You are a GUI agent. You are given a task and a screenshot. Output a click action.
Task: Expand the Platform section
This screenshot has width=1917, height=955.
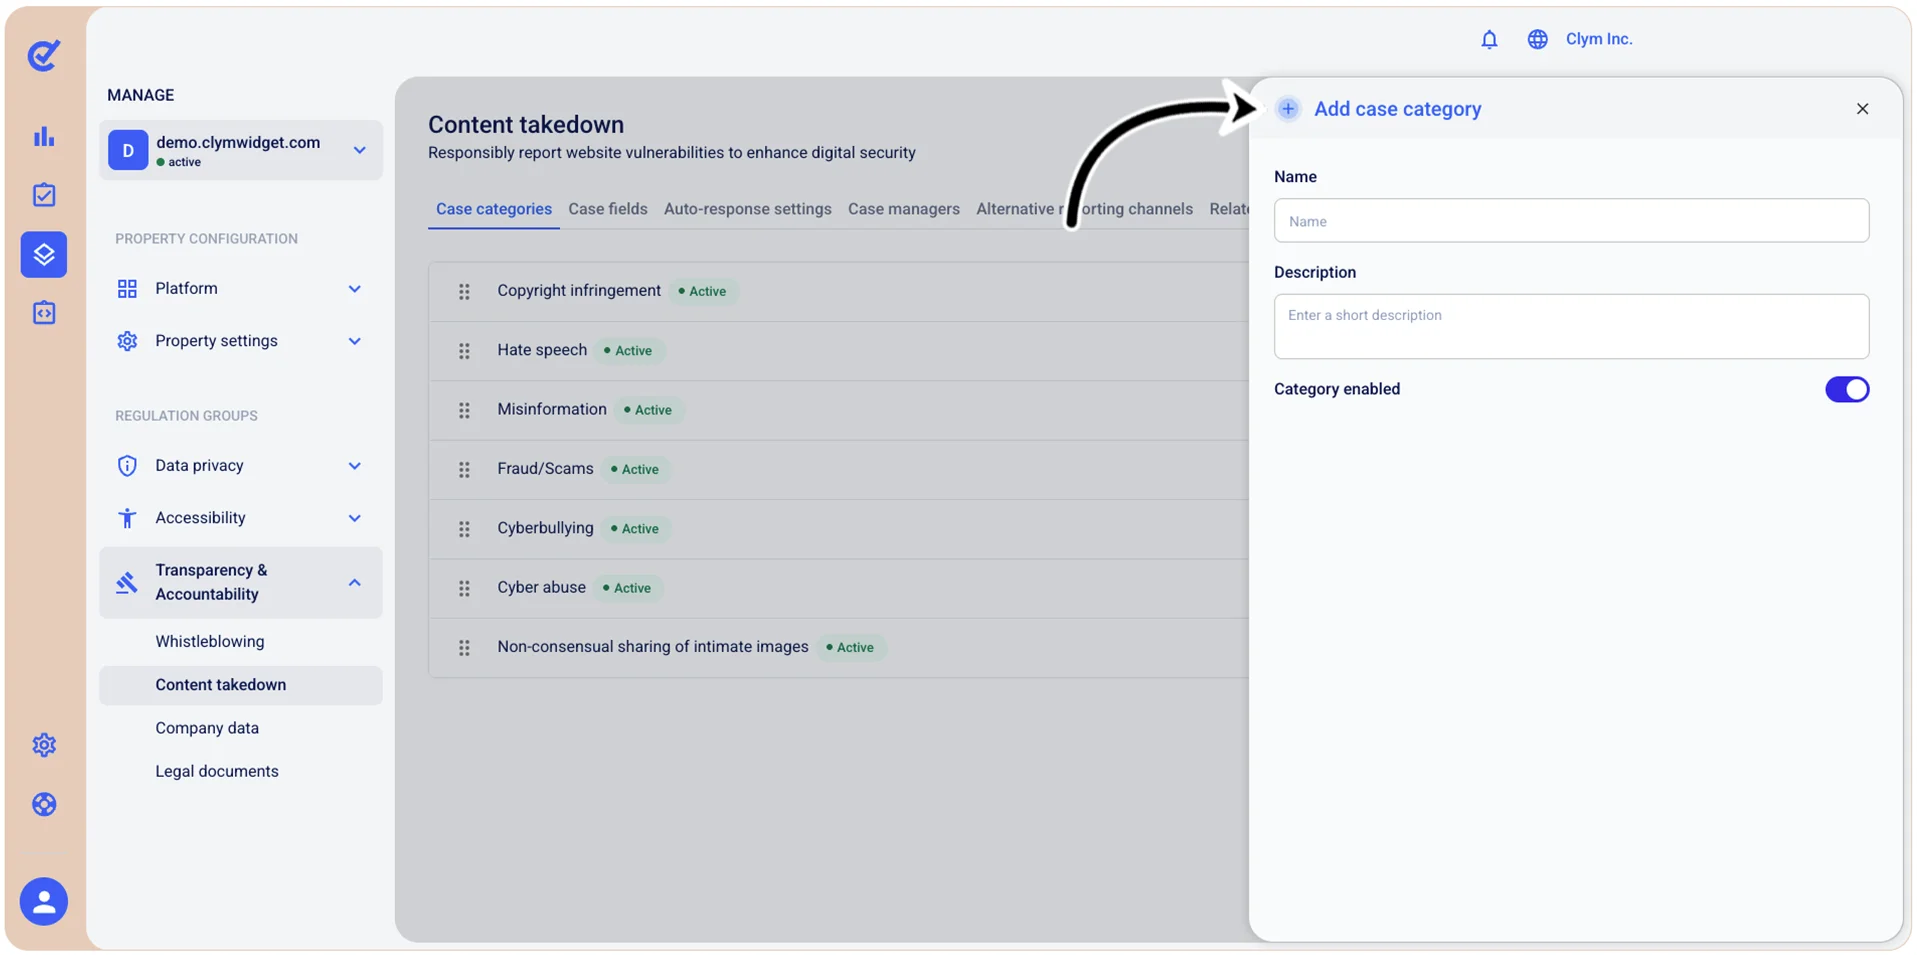pos(241,288)
